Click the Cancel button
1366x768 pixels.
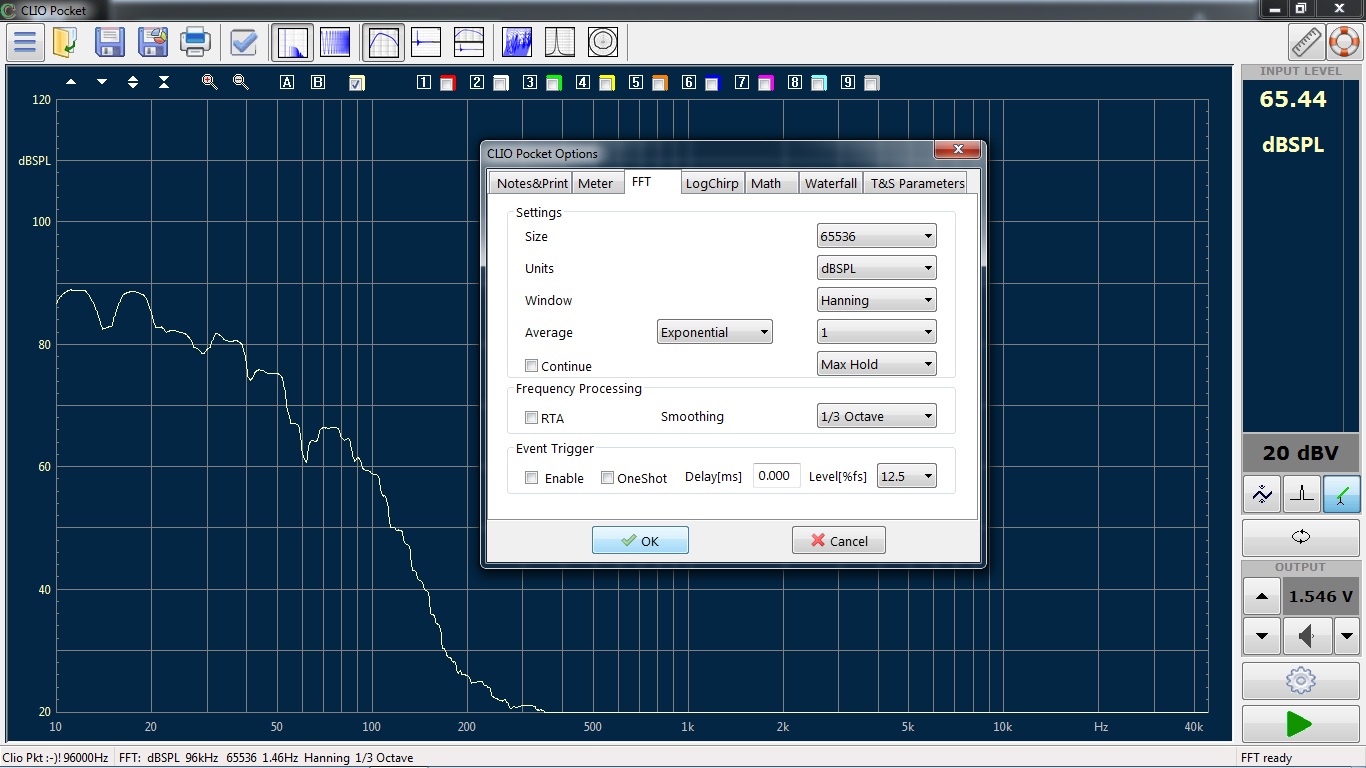(x=839, y=540)
